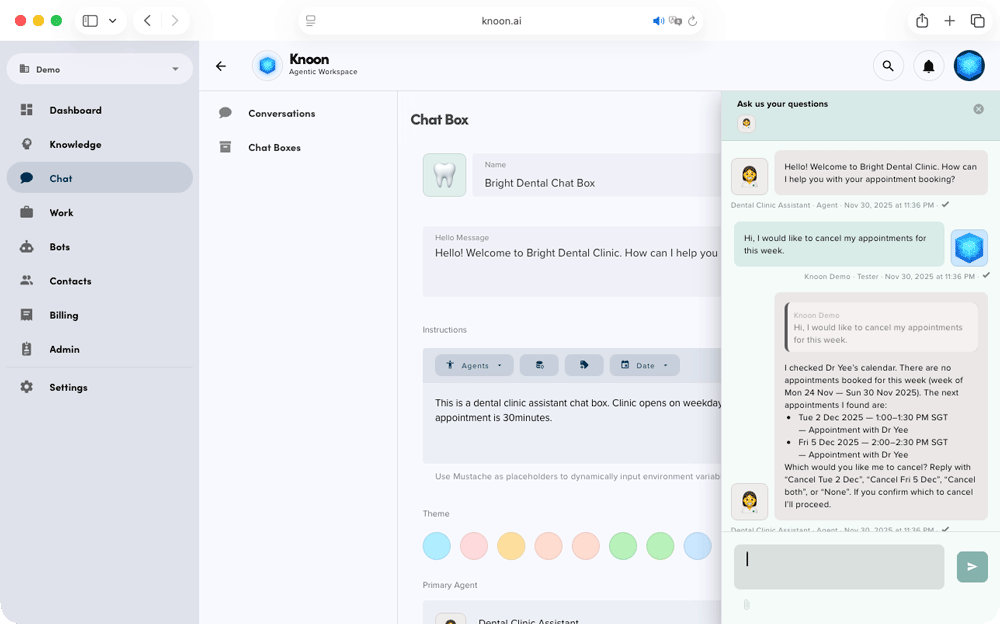Viewport: 1000px width, 624px height.
Task: Go back in Safari history
Action: click(147, 20)
